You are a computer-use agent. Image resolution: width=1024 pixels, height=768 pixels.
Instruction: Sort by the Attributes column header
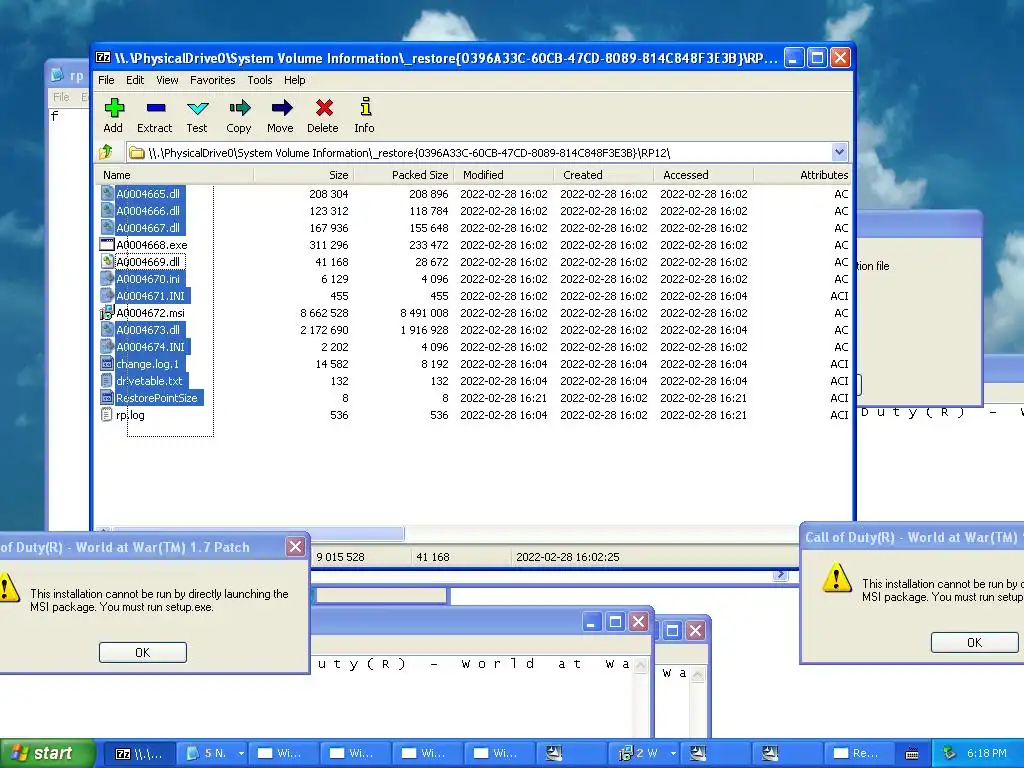coord(802,175)
